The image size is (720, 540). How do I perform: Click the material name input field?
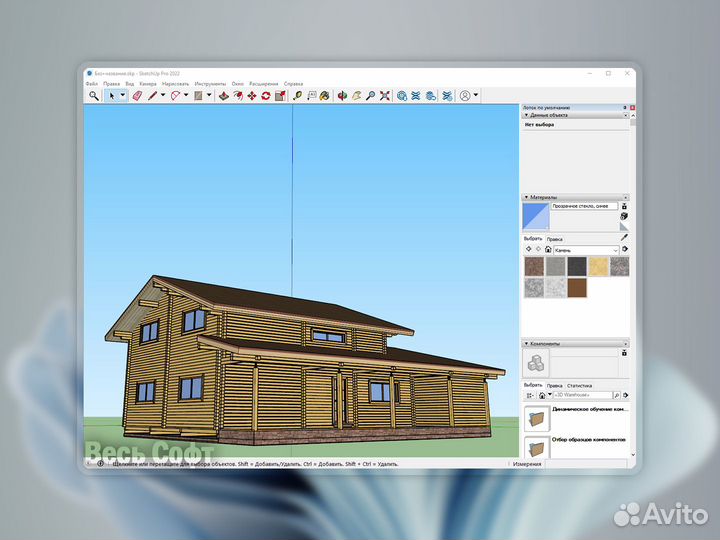tap(584, 206)
